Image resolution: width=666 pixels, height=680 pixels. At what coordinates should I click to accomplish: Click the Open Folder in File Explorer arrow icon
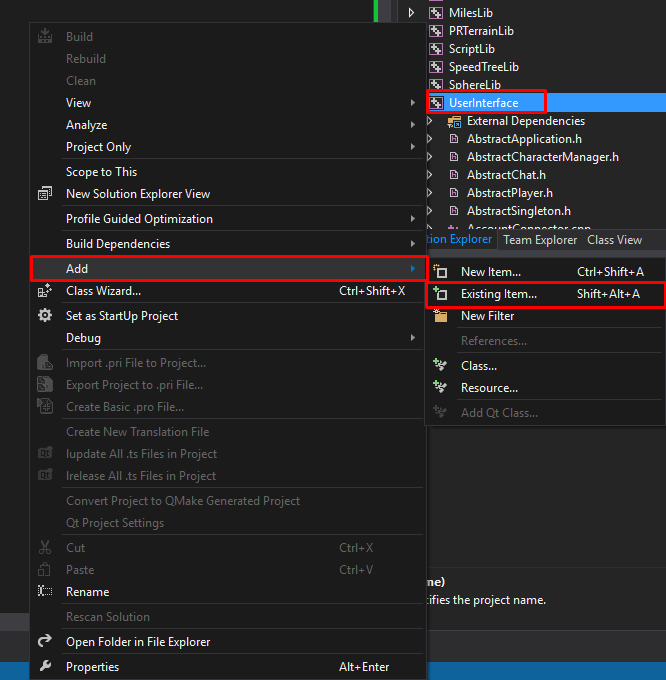point(45,641)
